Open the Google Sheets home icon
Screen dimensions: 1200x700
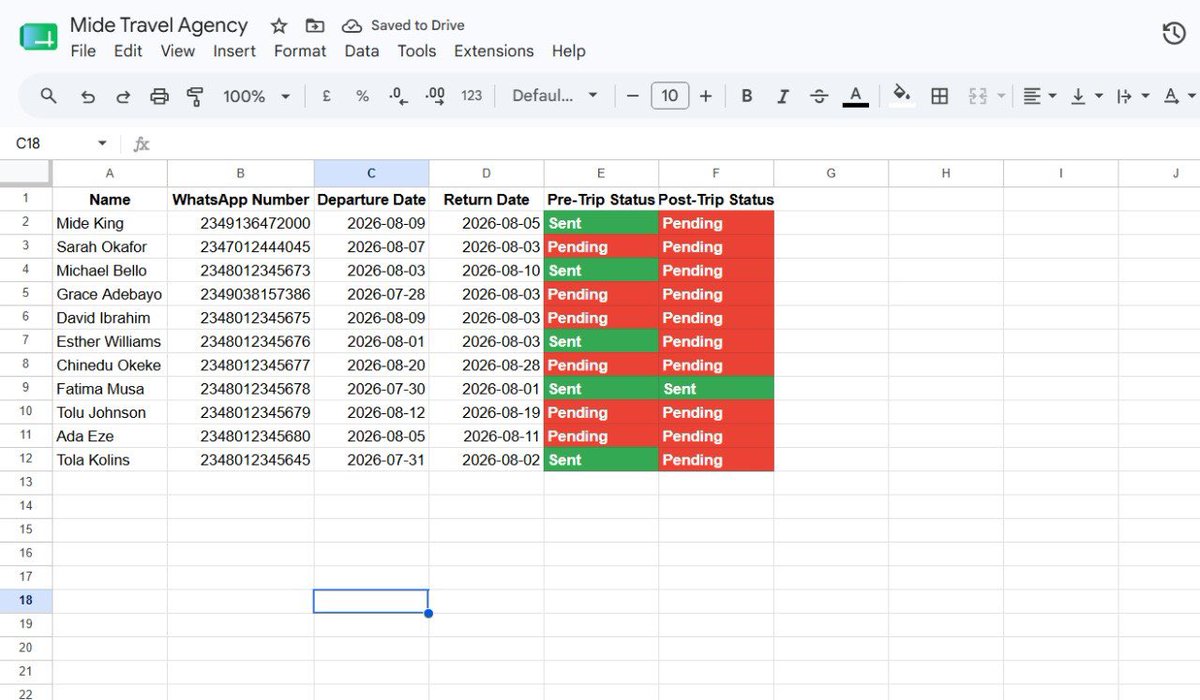[x=38, y=37]
